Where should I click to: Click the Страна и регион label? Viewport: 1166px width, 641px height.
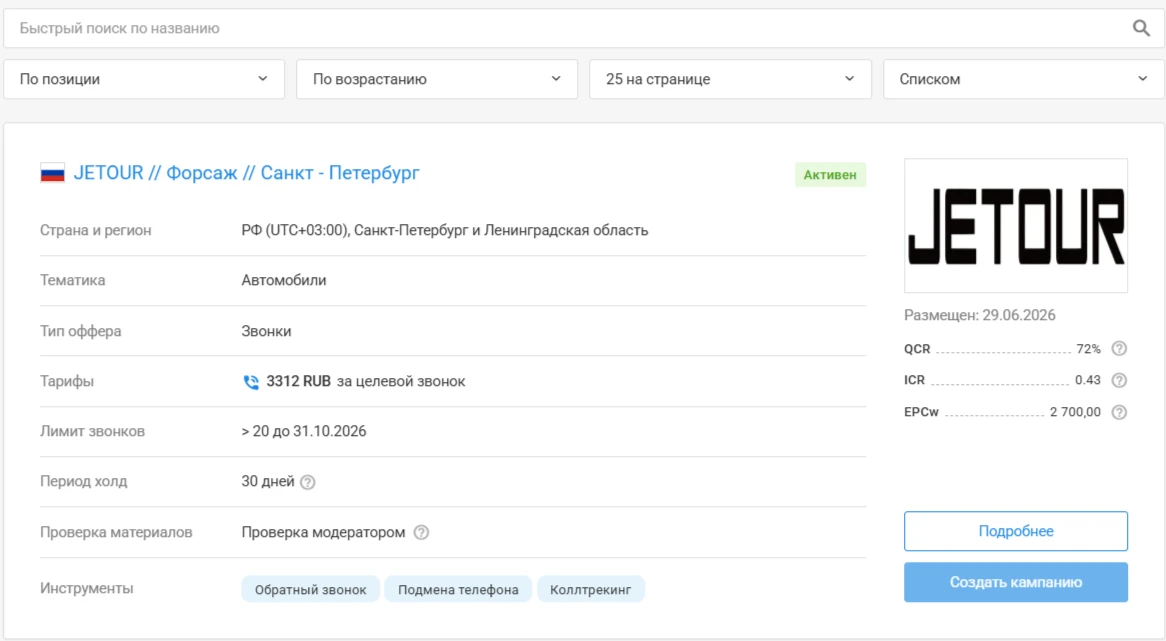(95, 231)
